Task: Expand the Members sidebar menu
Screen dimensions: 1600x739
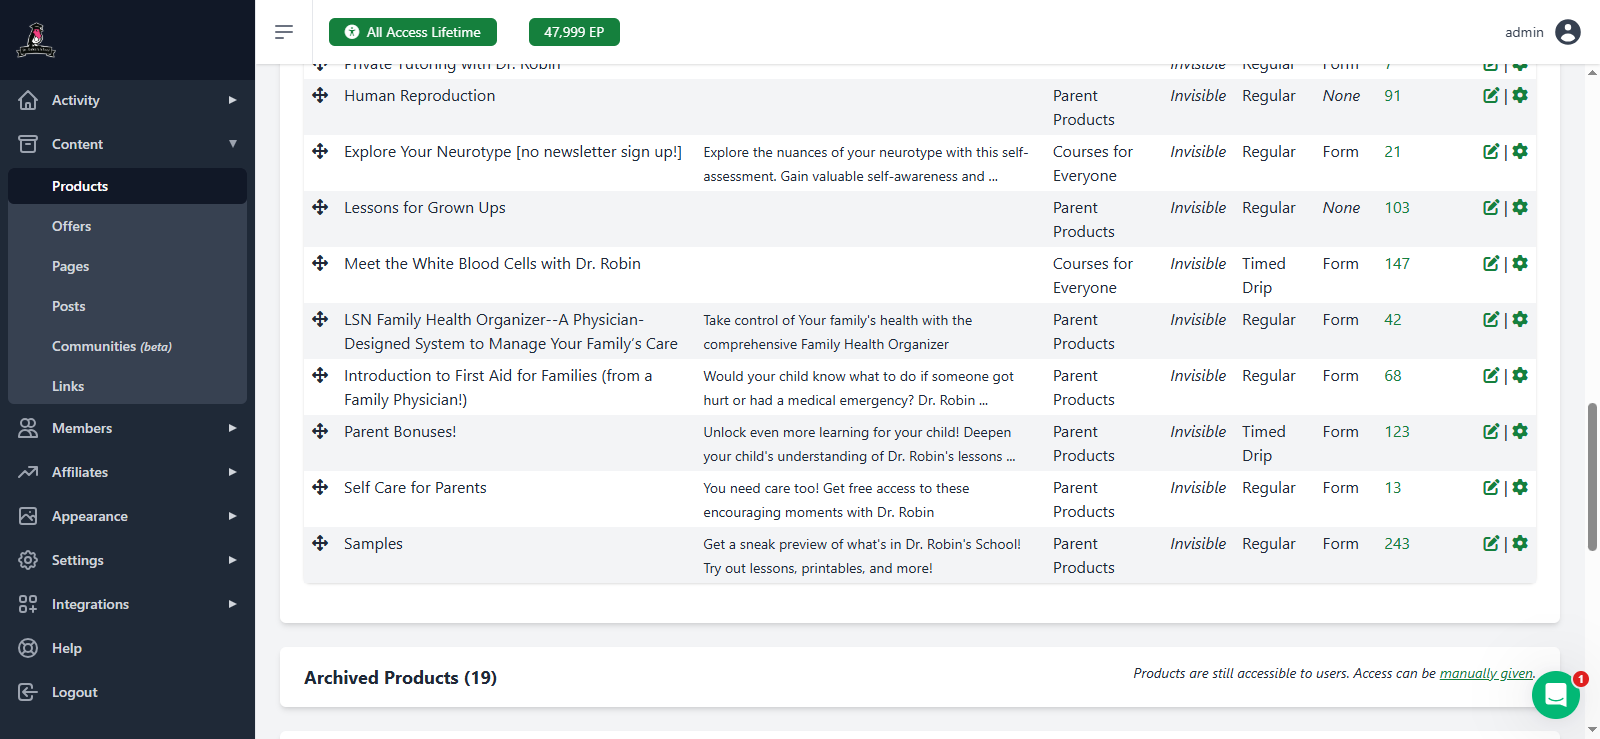Action: (x=127, y=428)
